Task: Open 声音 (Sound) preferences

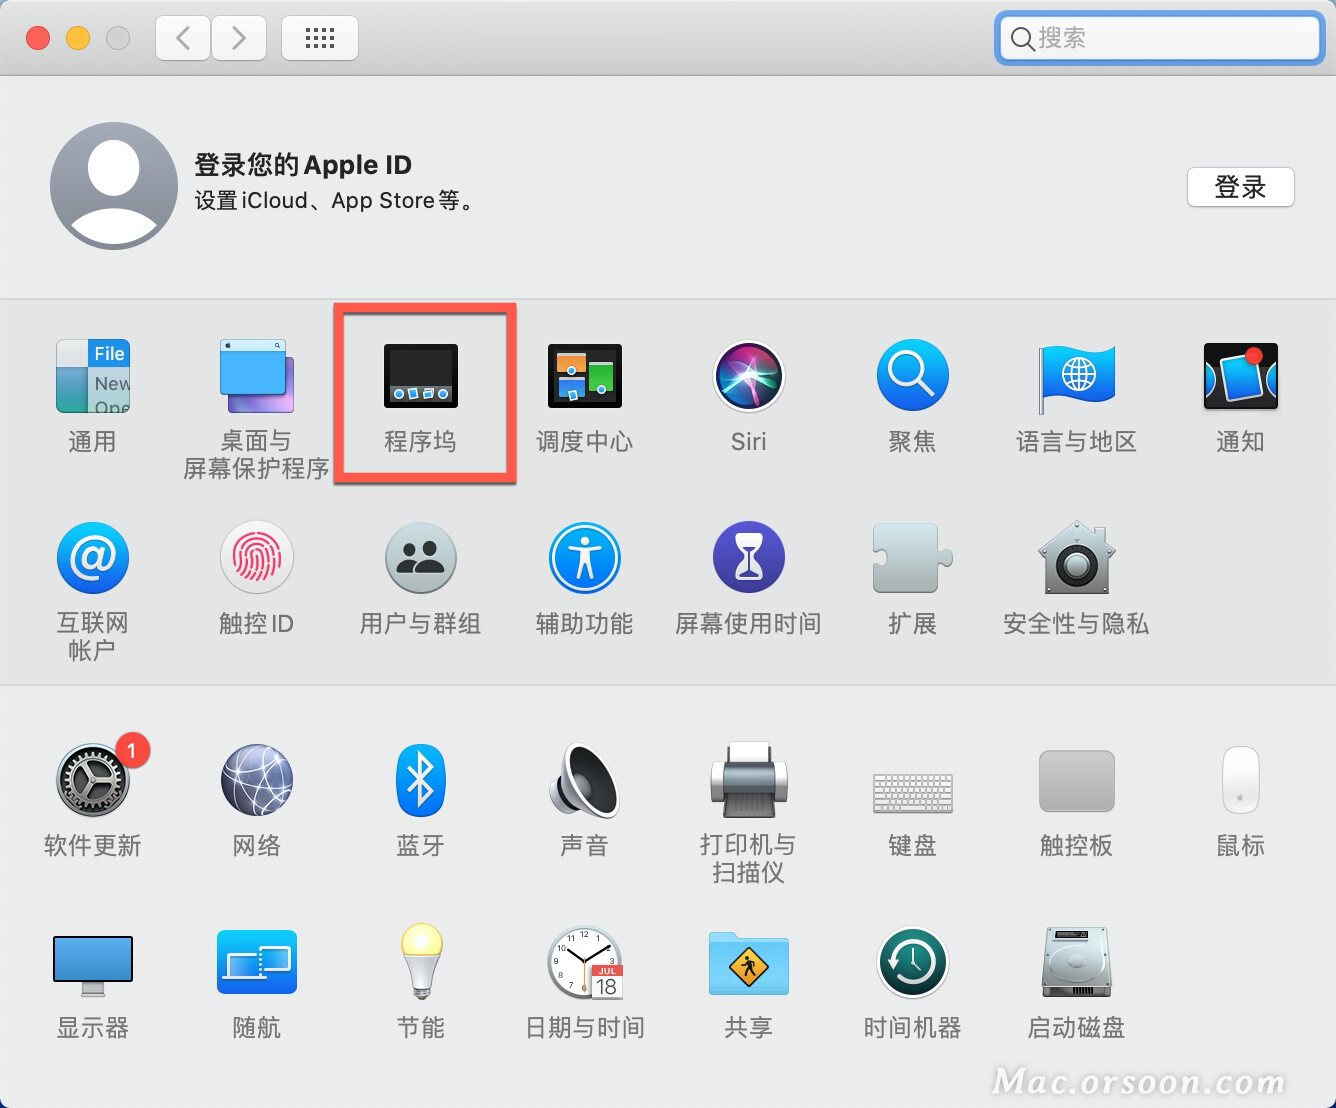Action: point(584,779)
